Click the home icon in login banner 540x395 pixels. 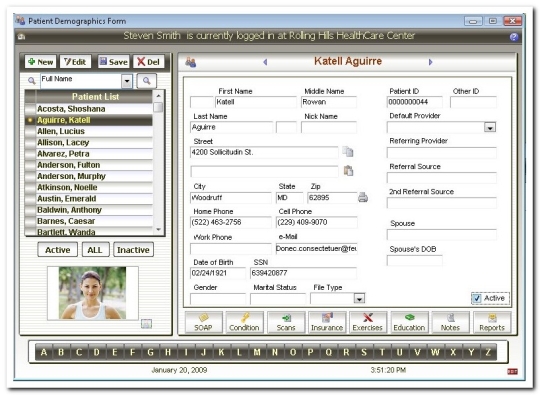[x=21, y=37]
